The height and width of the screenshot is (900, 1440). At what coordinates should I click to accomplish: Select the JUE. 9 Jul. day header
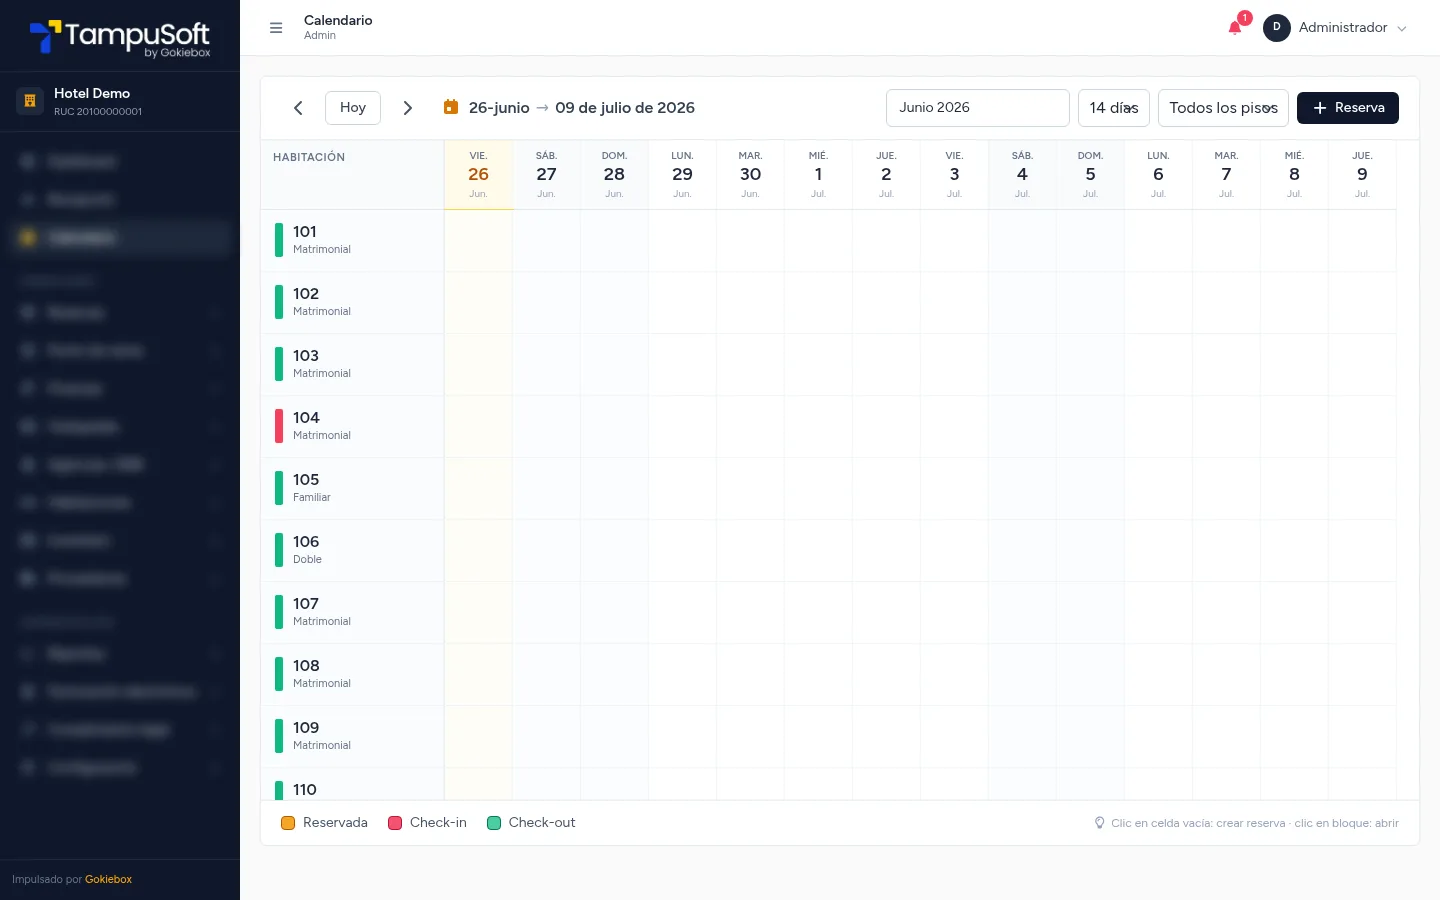pos(1362,175)
